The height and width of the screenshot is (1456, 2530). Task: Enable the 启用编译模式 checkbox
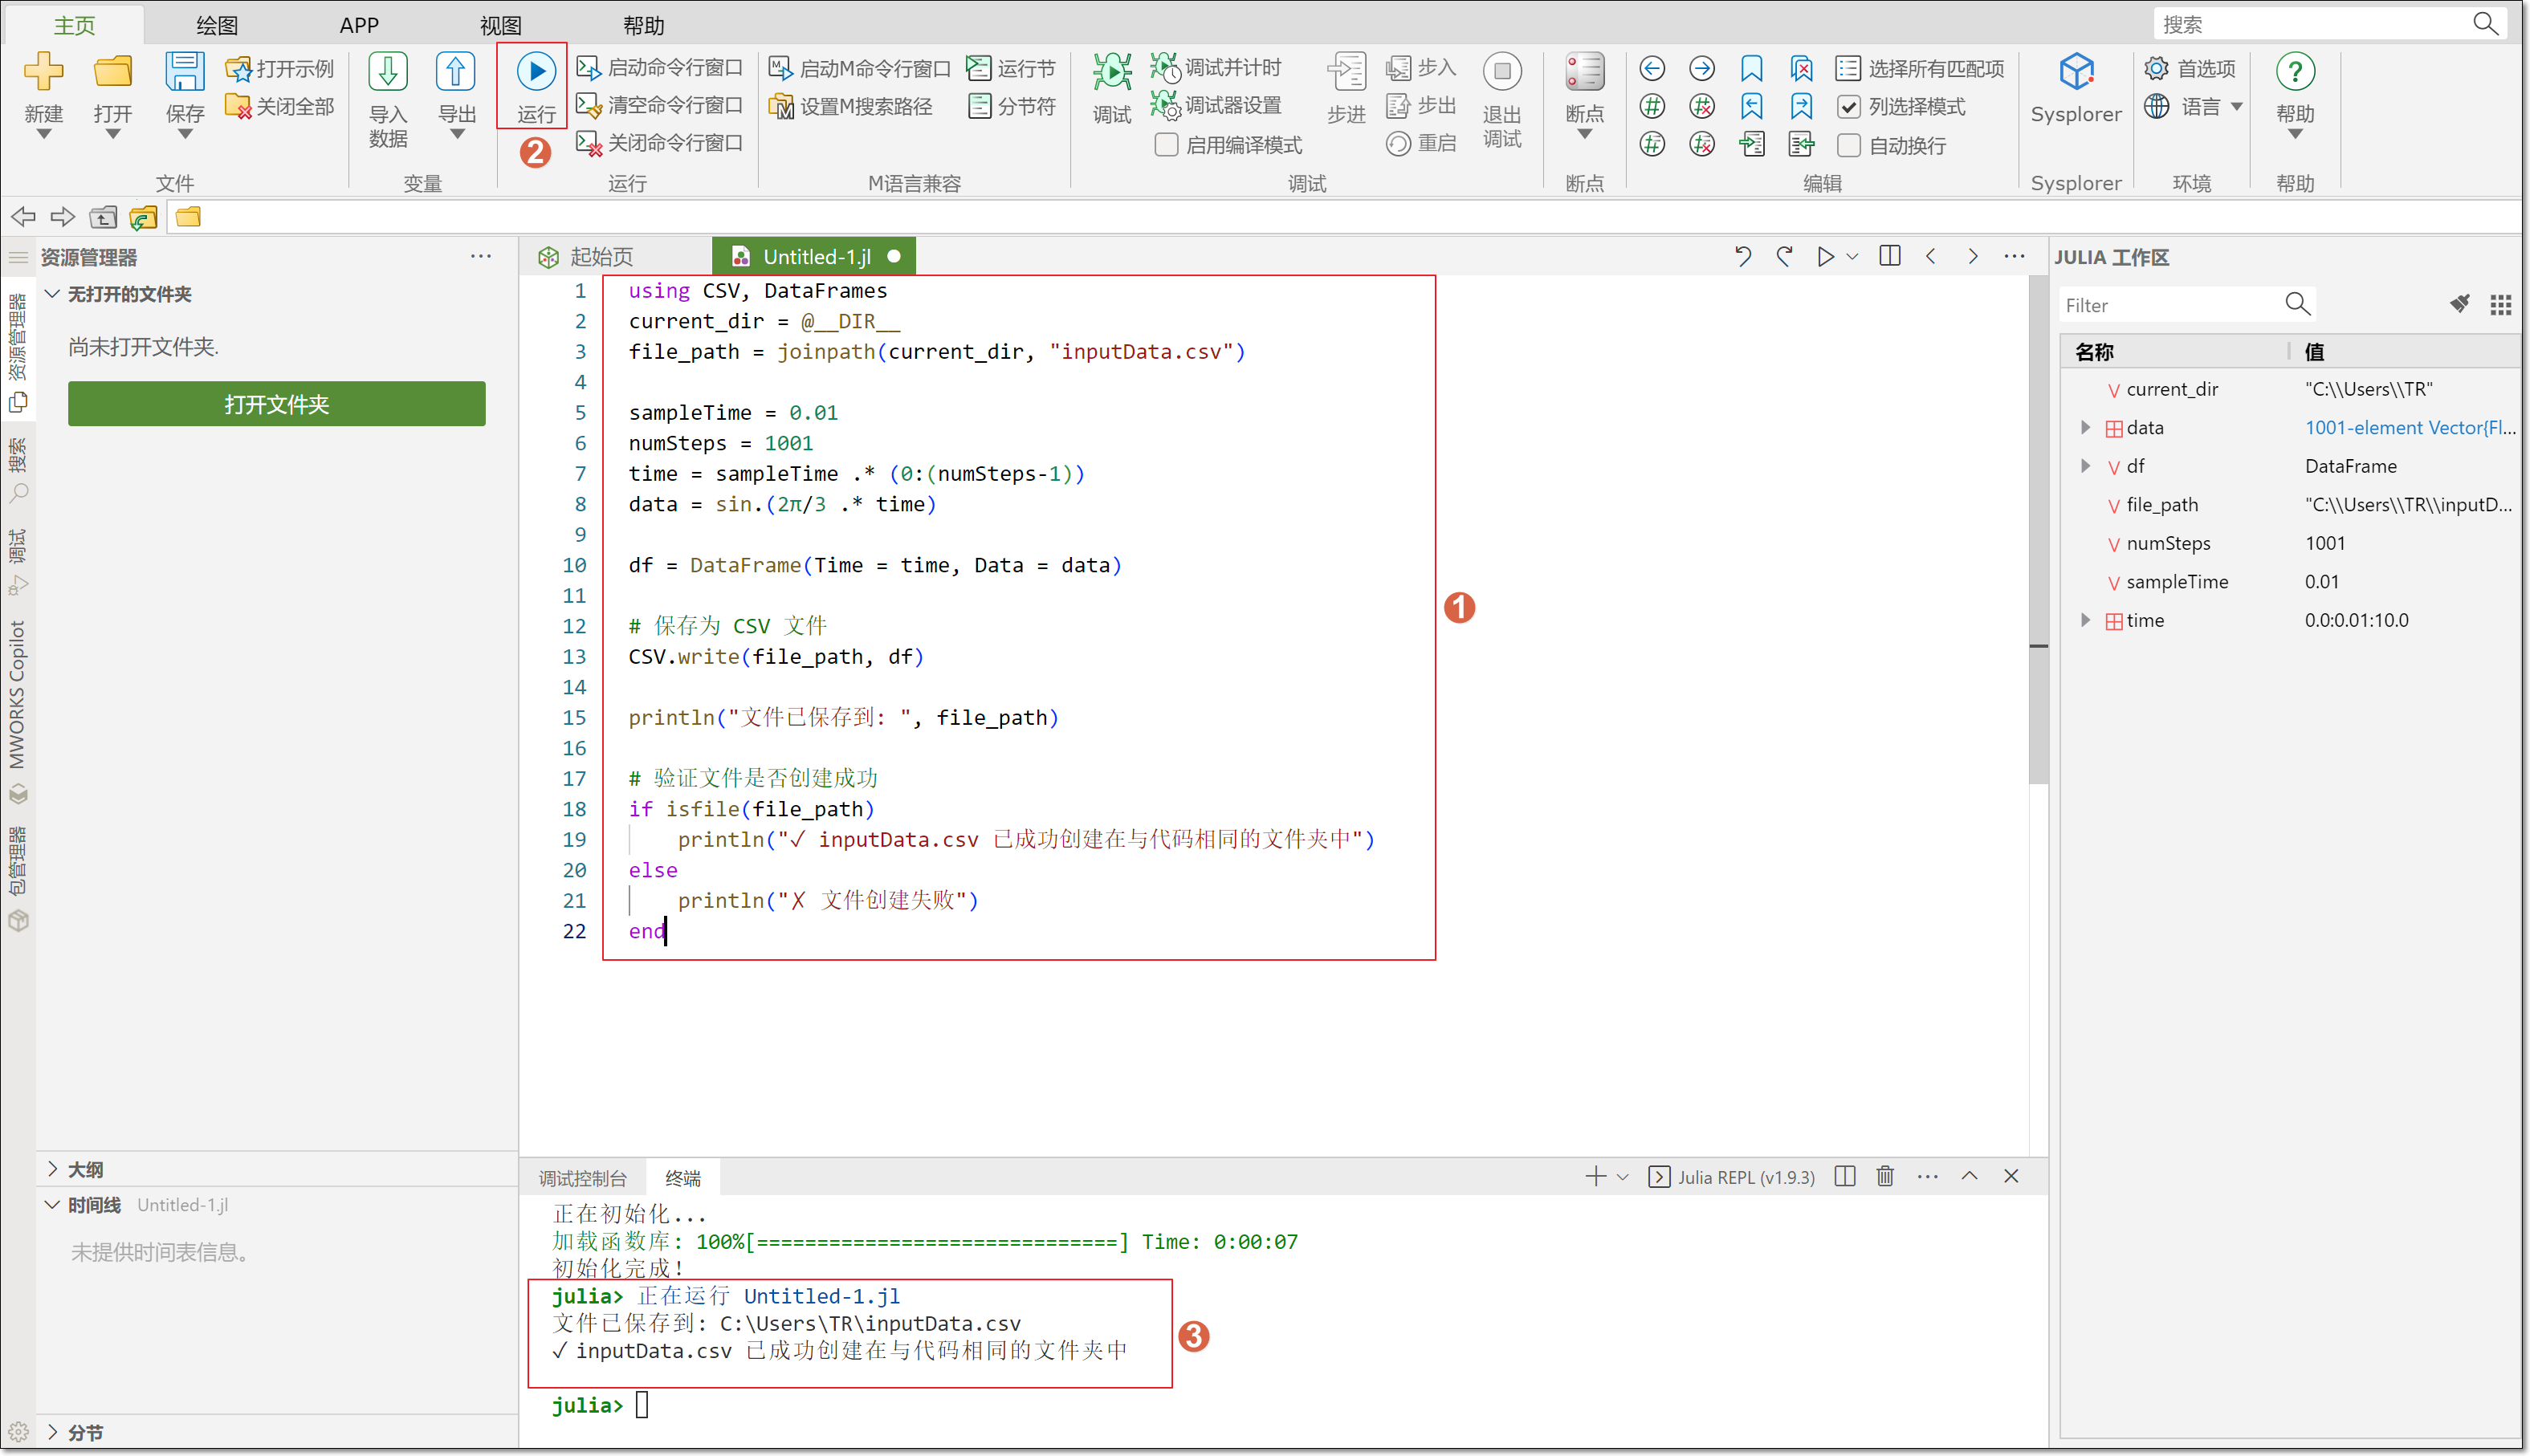(x=1166, y=145)
